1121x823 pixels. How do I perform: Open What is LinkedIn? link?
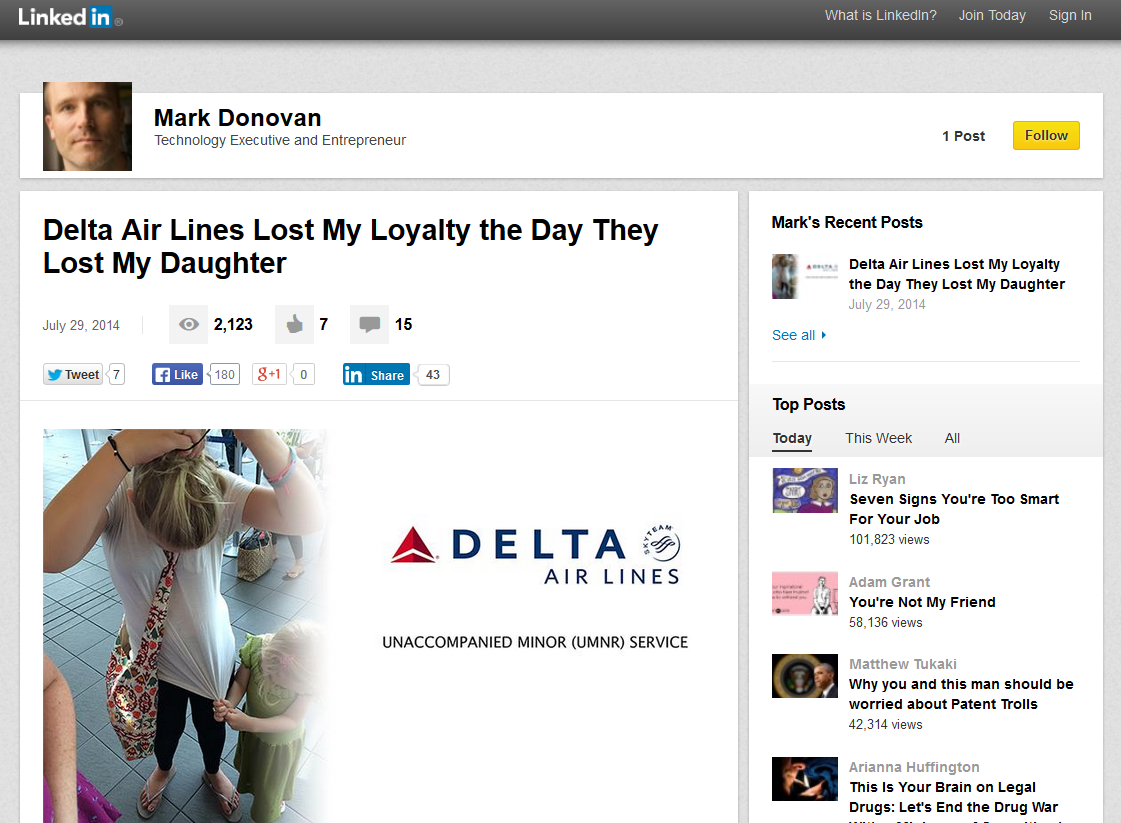(880, 15)
